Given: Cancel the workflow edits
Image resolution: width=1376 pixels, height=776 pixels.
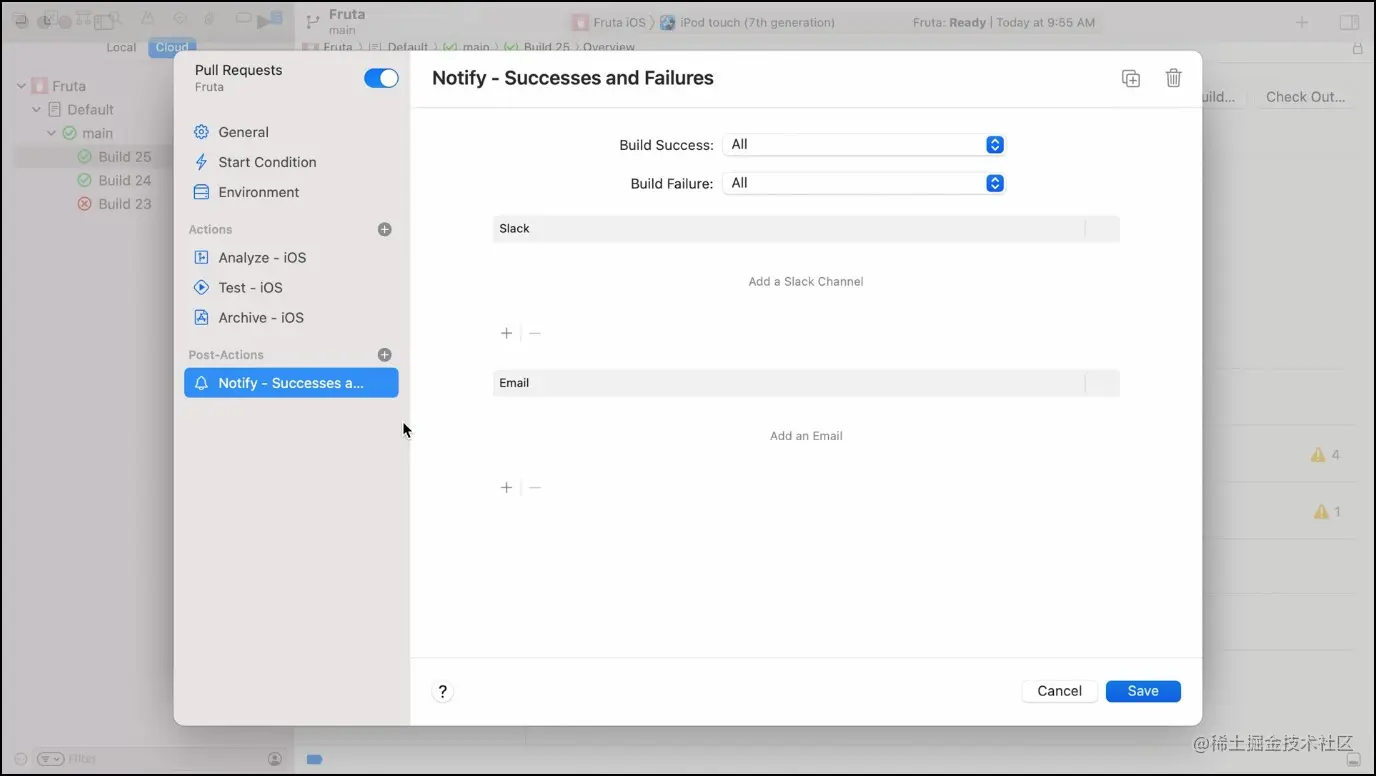Looking at the screenshot, I should click(x=1060, y=691).
